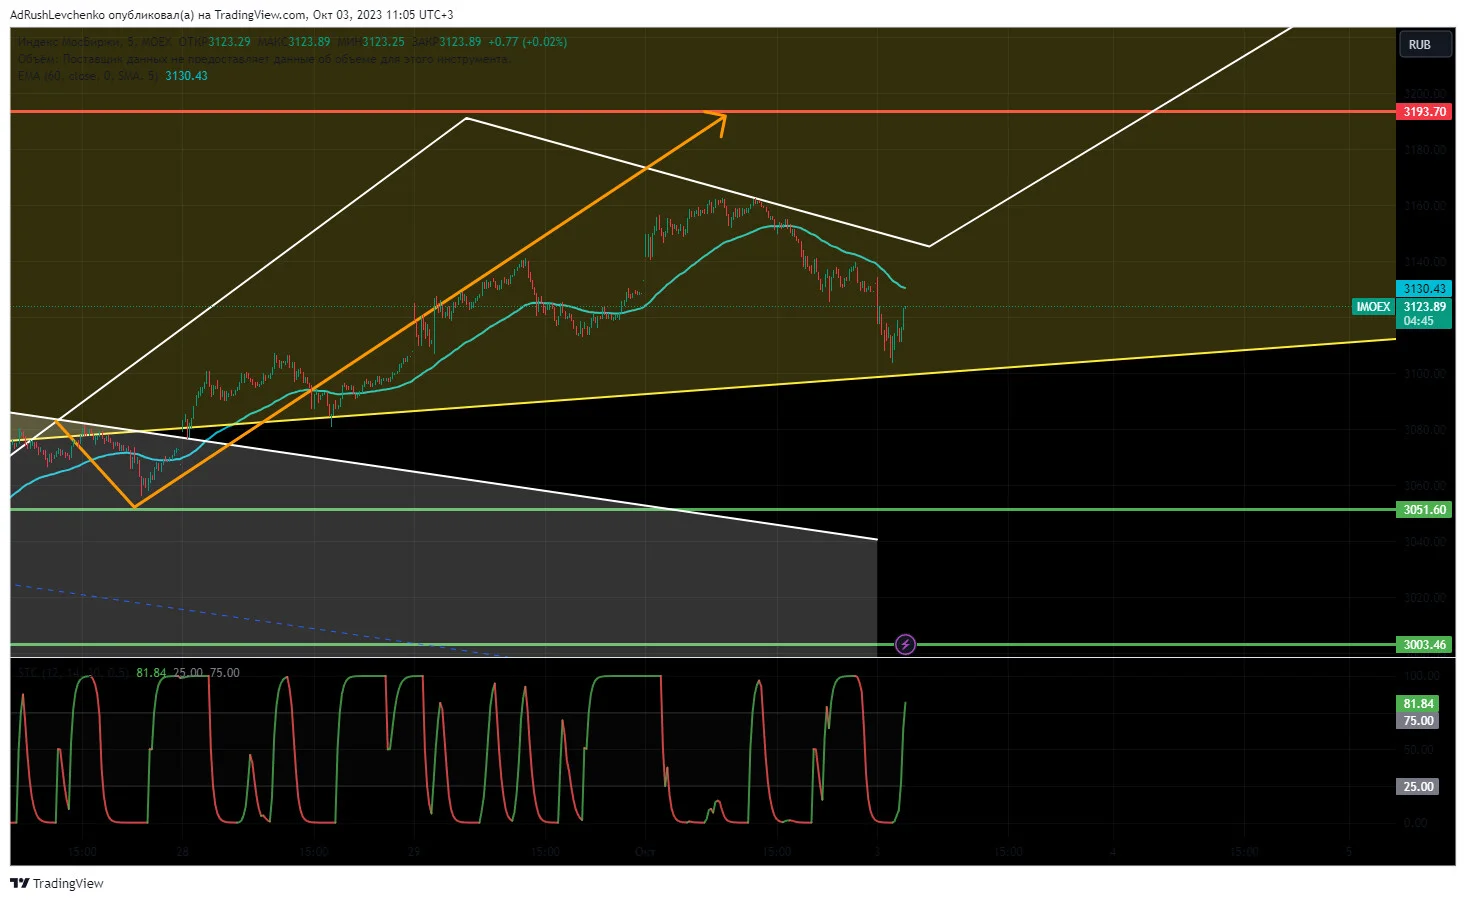Viewport: 1466px width, 901px height.
Task: Click the AdRushLevchenko publication header text
Action: click(231, 15)
